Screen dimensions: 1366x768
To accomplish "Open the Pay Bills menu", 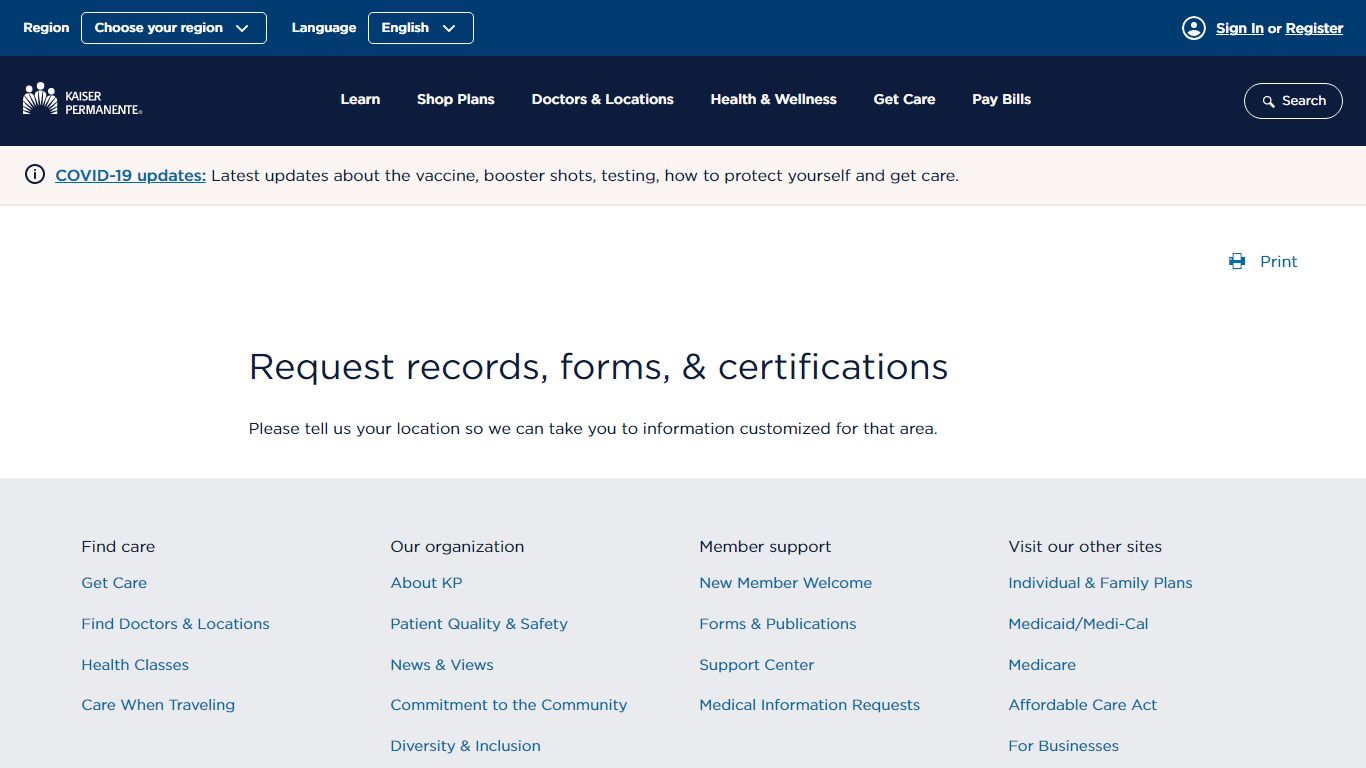I will point(1002,99).
